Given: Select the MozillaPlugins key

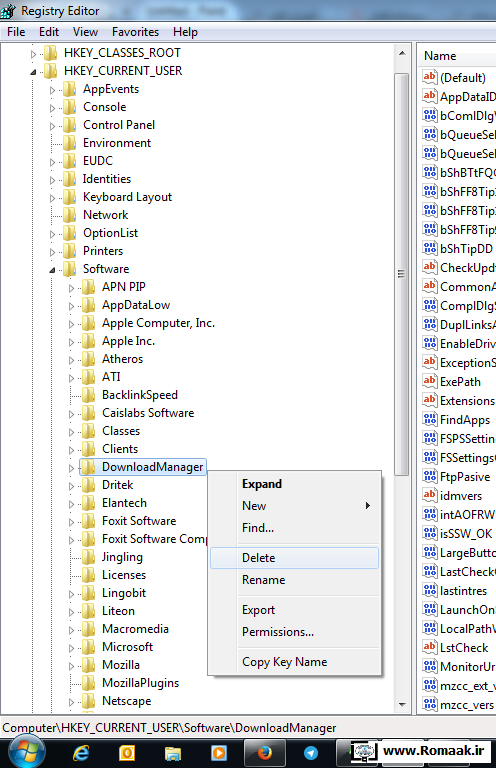Looking at the screenshot, I should (x=141, y=683).
